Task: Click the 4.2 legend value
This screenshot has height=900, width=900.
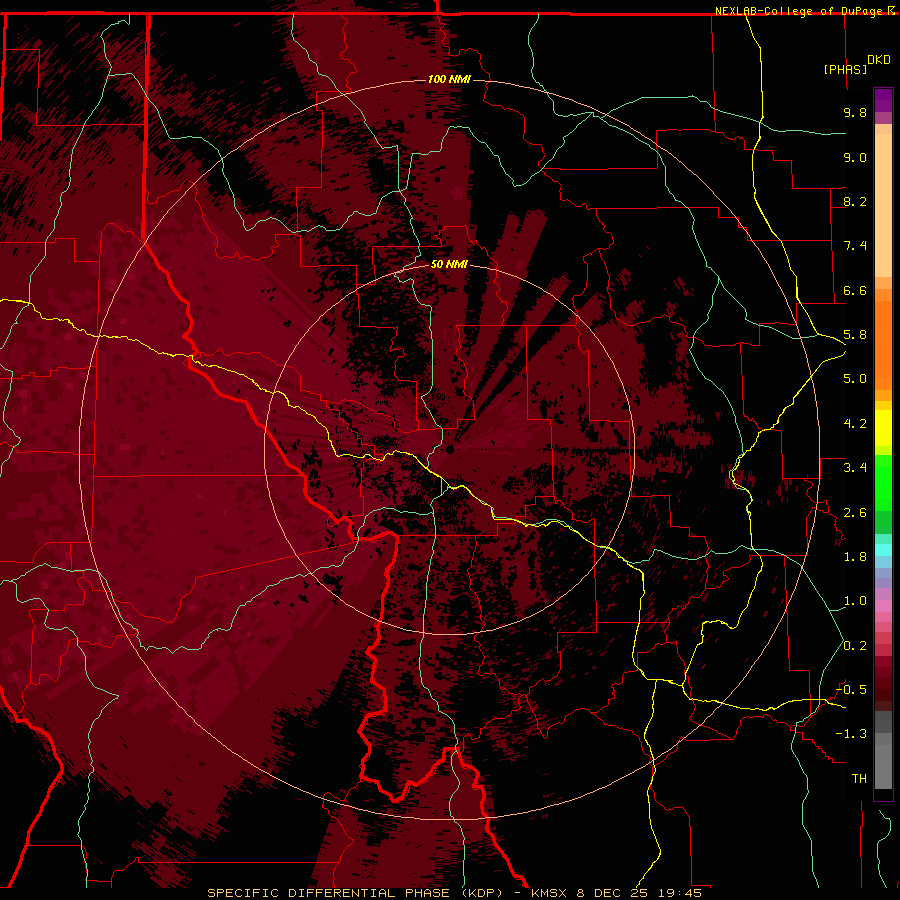Action: click(855, 424)
